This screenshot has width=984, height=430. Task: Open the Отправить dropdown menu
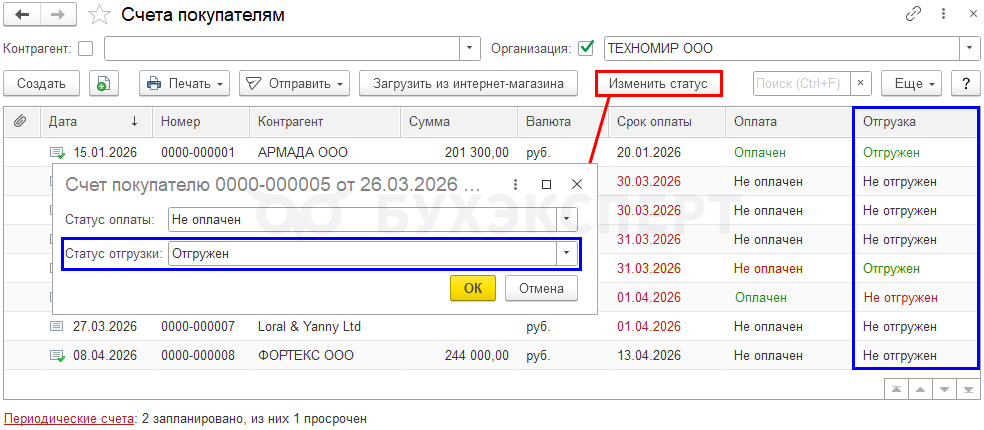click(x=294, y=83)
